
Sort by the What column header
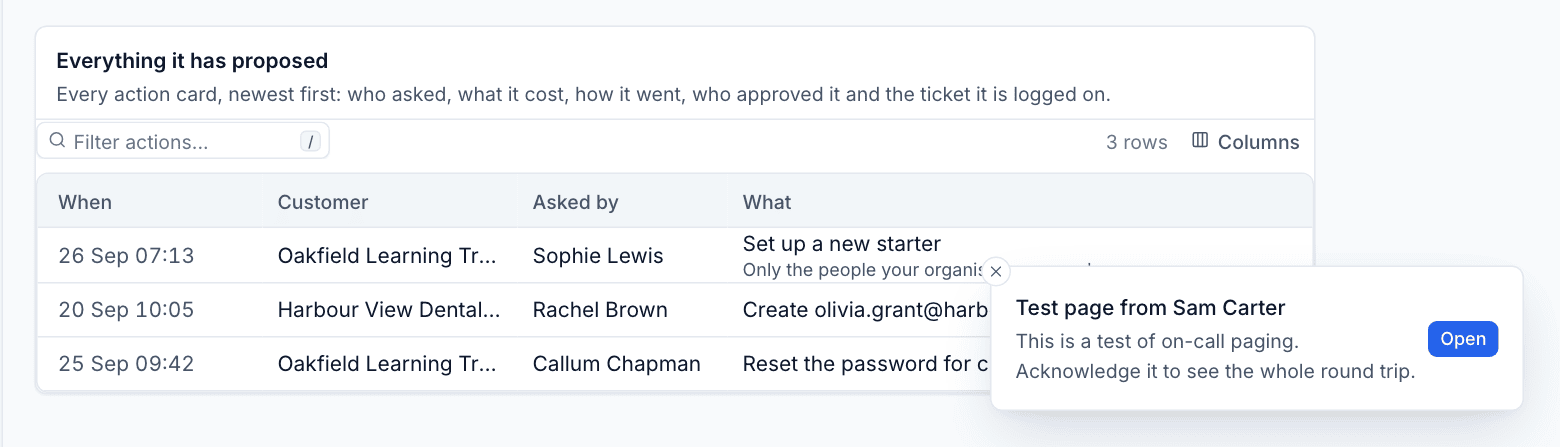tap(767, 202)
